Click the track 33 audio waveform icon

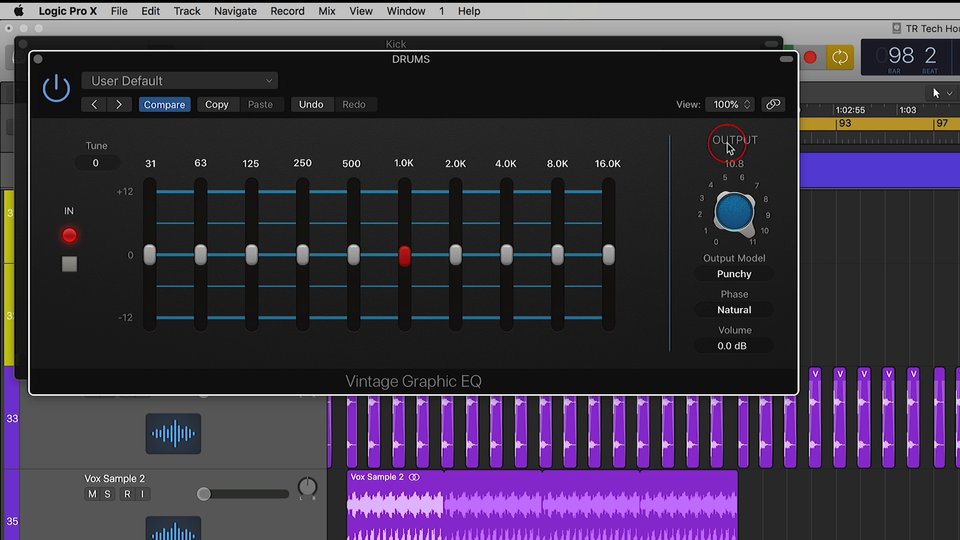pos(173,433)
